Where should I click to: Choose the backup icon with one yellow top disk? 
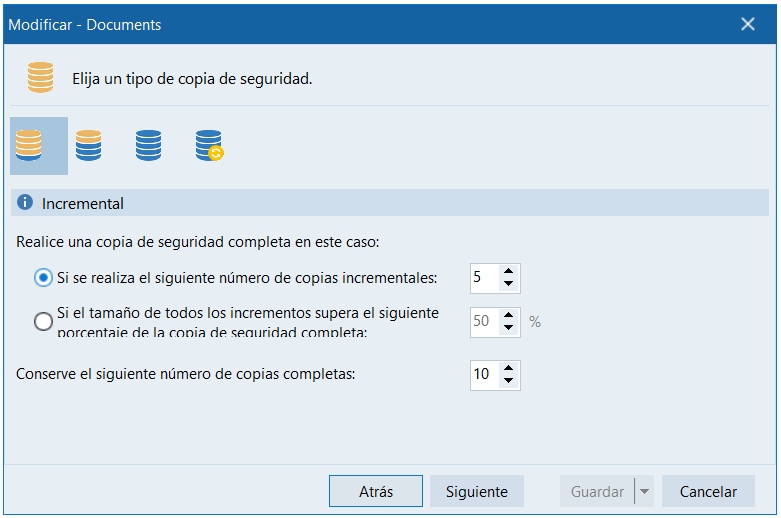click(89, 146)
